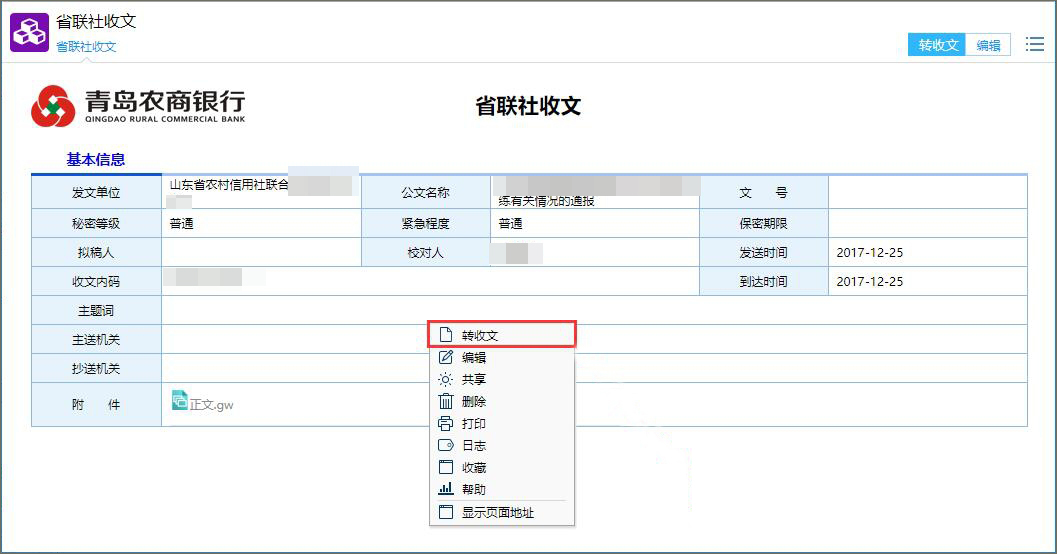Open 帮助 from the context menu
This screenshot has width=1057, height=554.
(502, 489)
